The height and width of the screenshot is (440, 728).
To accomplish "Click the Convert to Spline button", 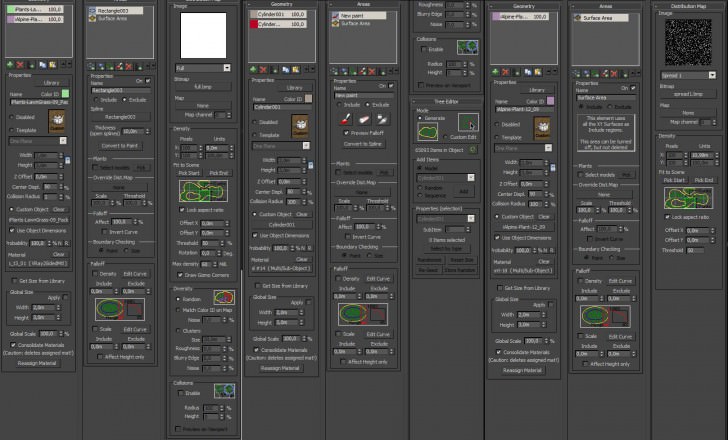I will tap(363, 144).
